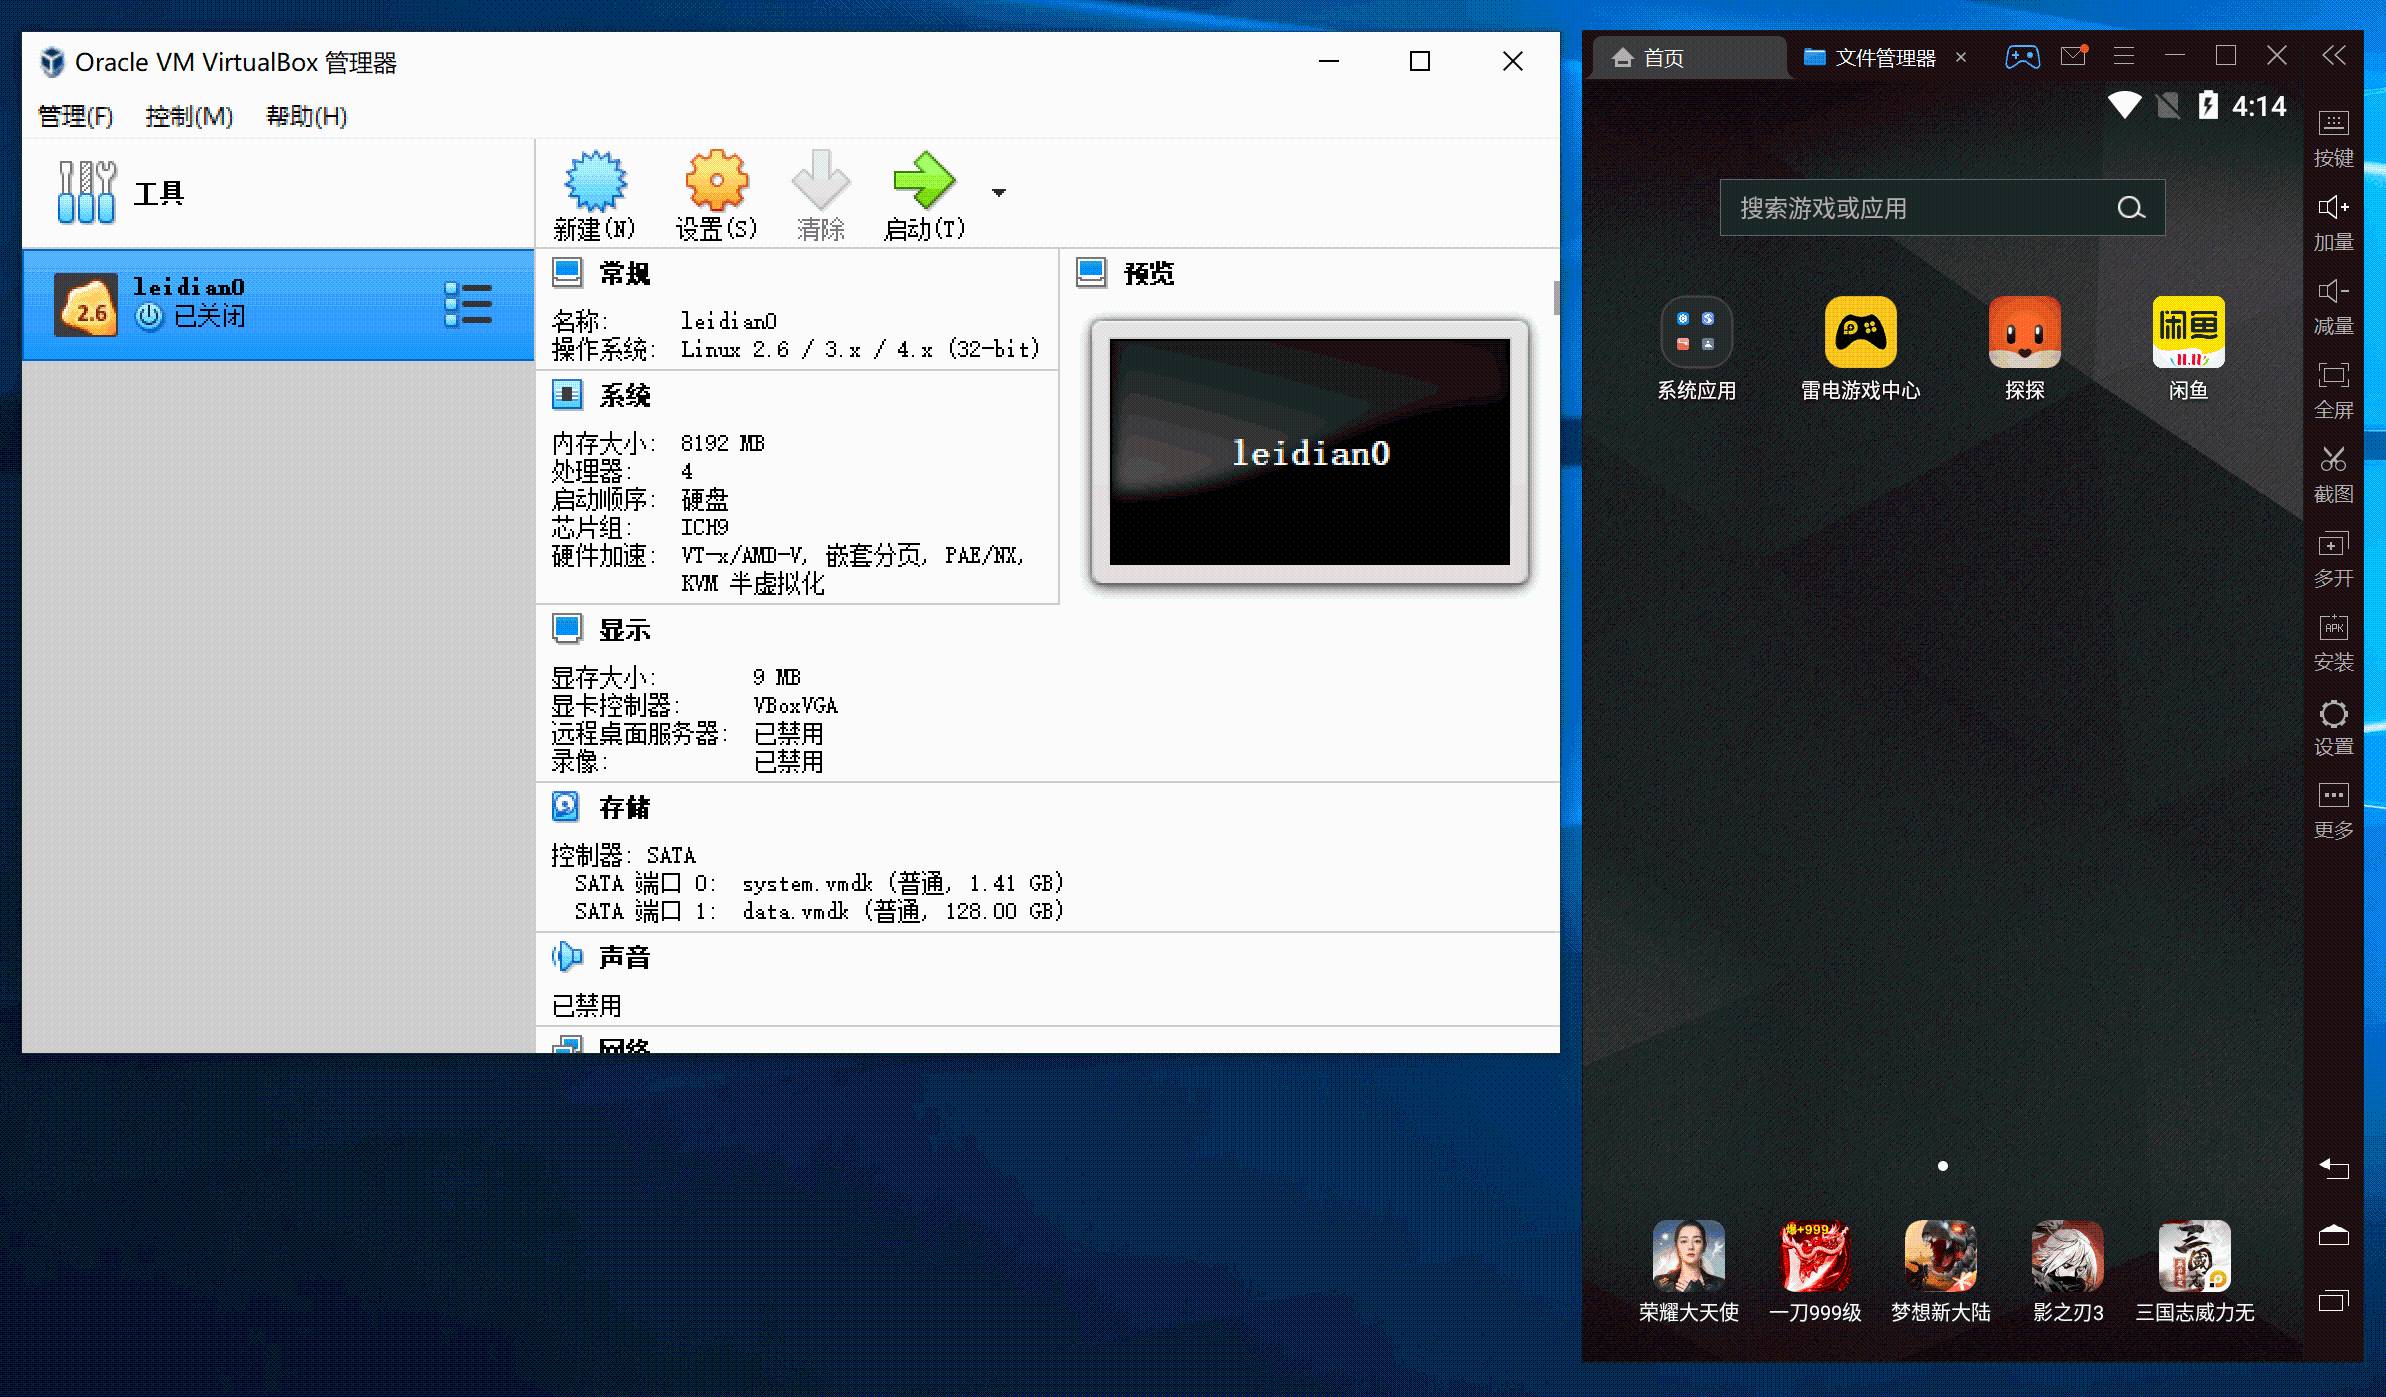
Task: Take a screenshot with scissors (截图) icon
Action: (x=2333, y=460)
